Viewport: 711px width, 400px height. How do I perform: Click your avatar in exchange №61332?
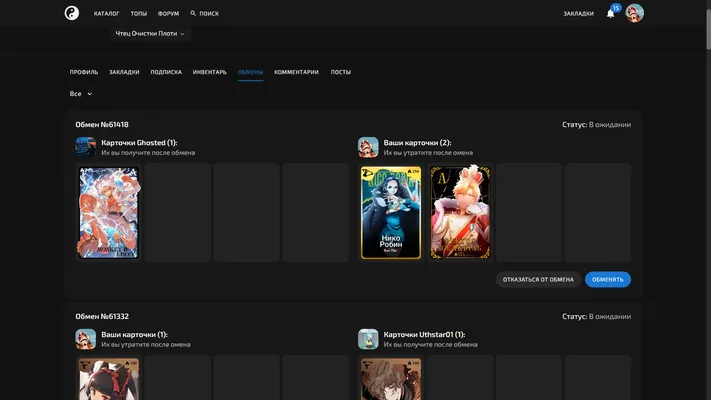[86, 339]
